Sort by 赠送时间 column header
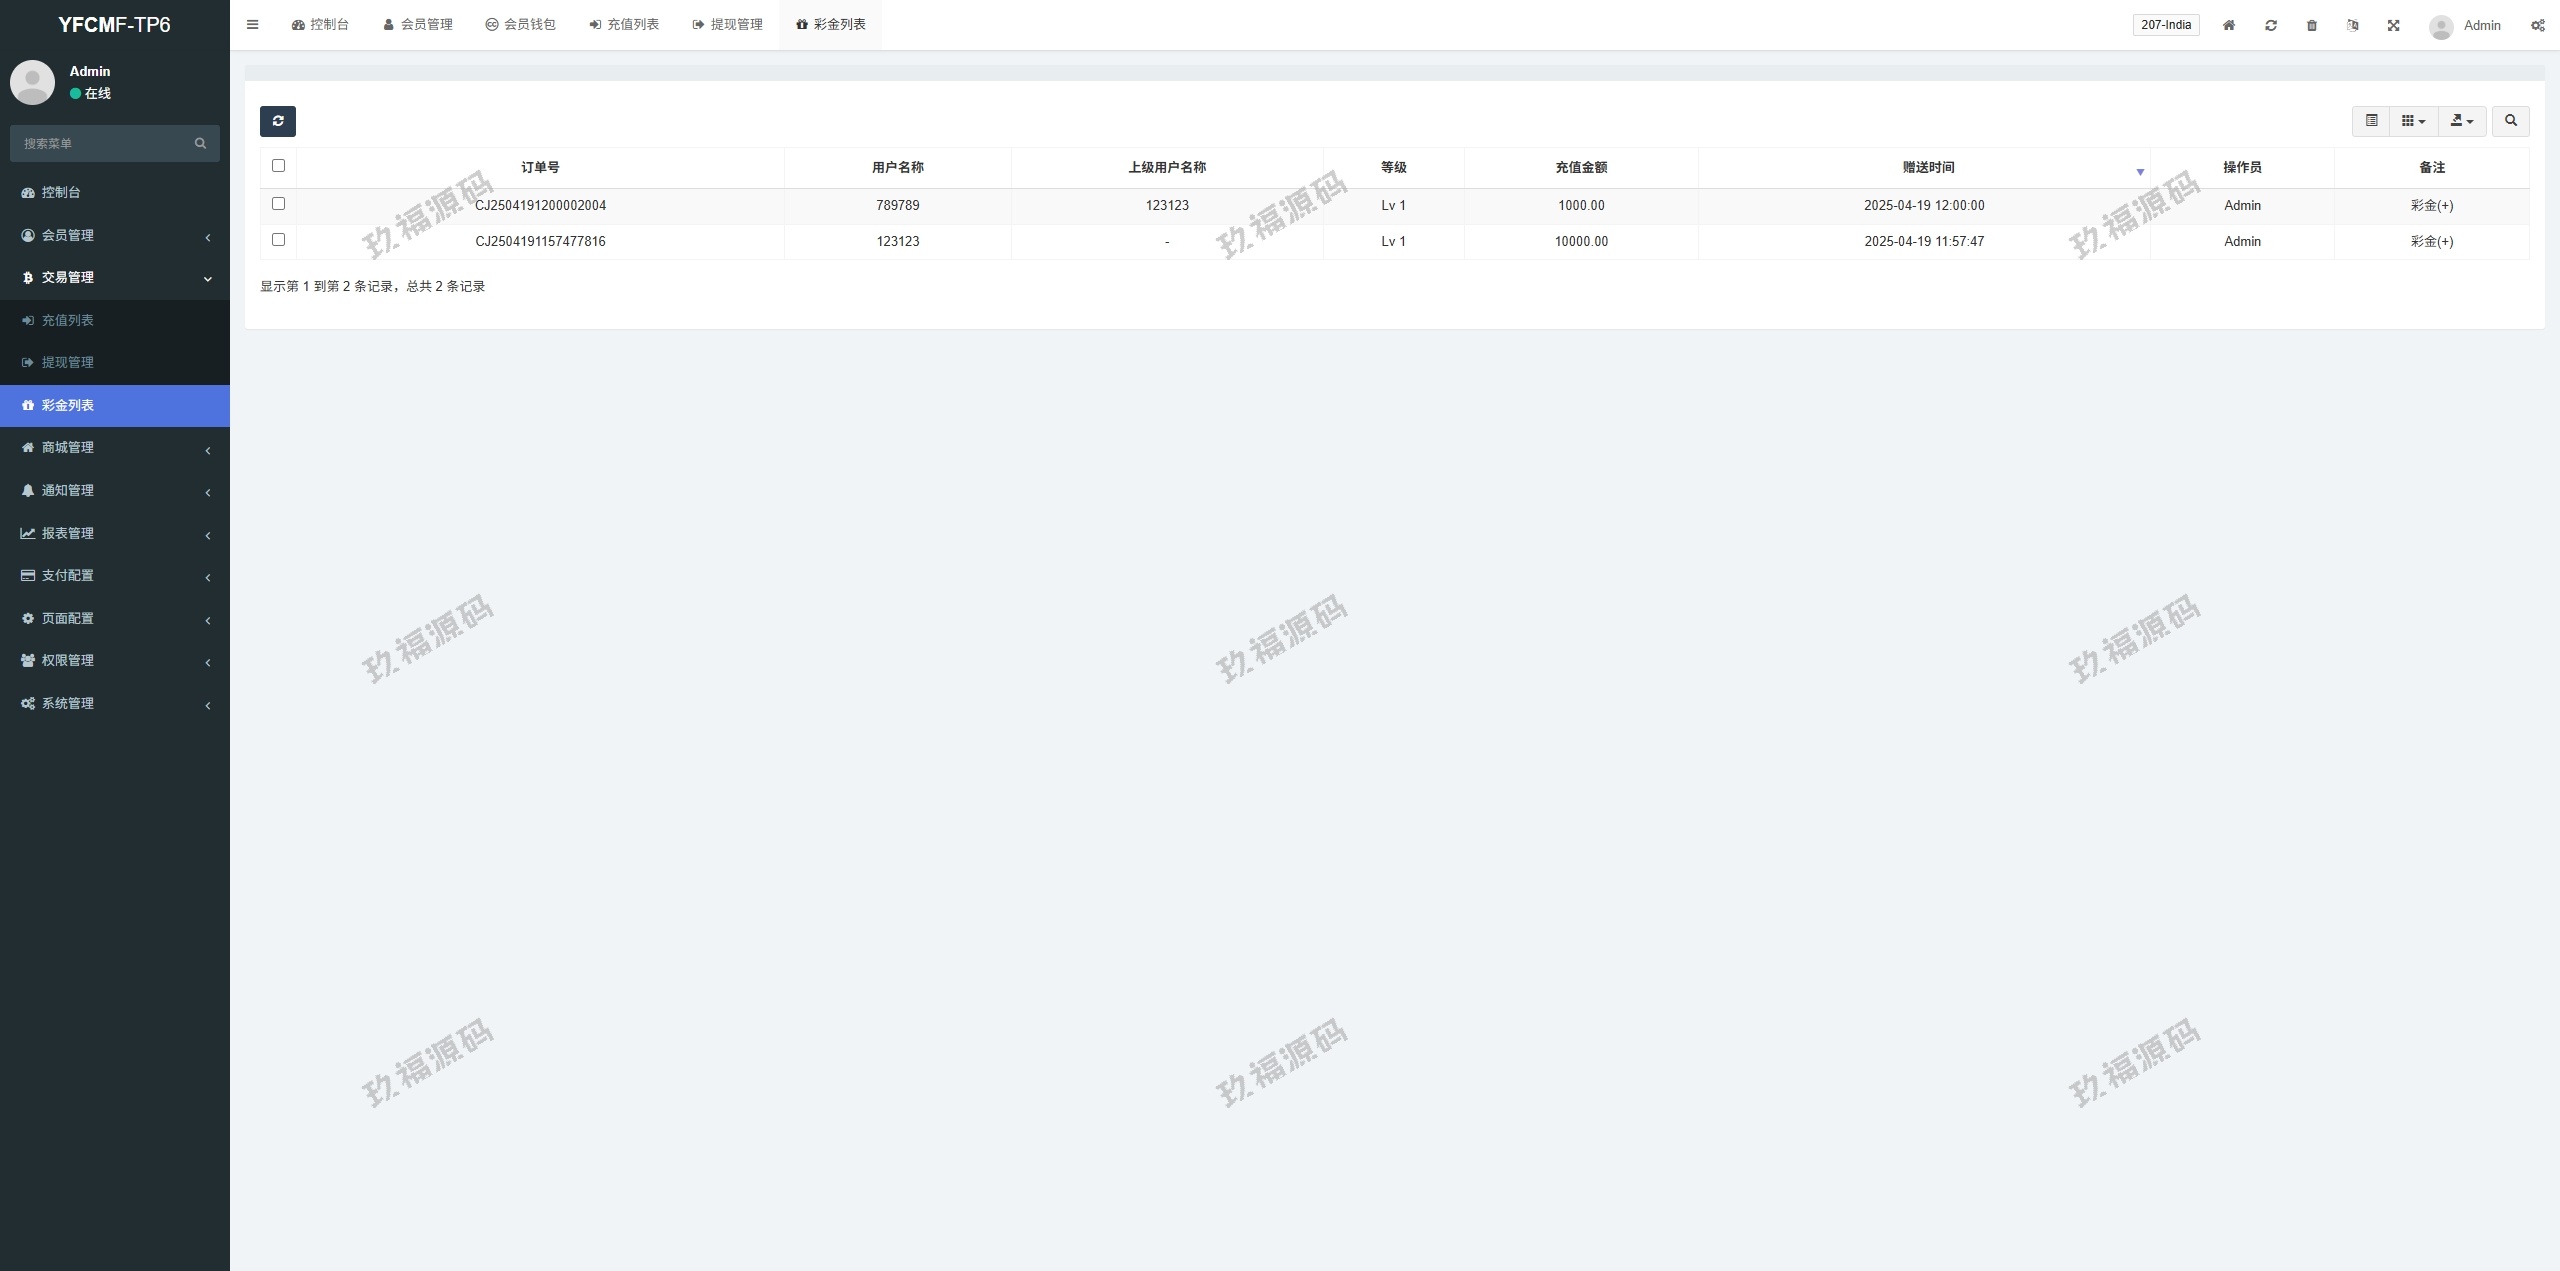2560x1271 pixels. coord(1927,168)
